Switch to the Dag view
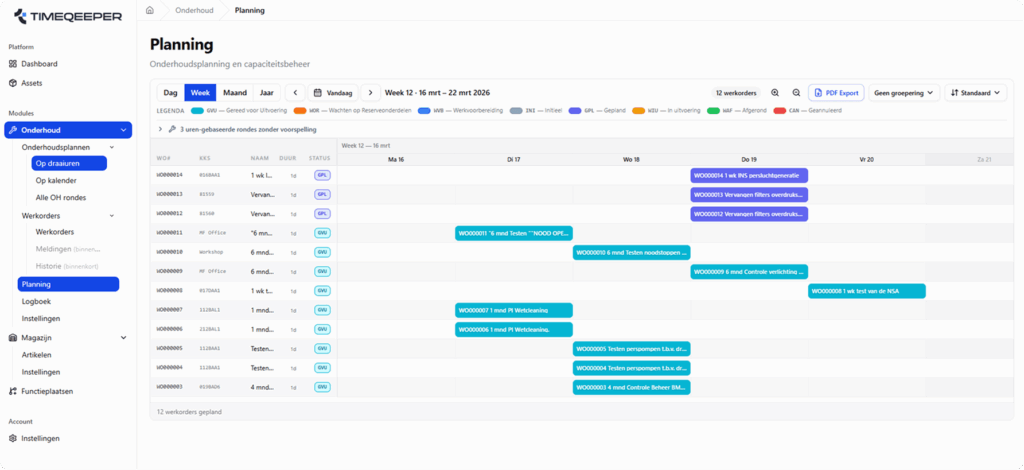This screenshot has width=1024, height=470. click(170, 93)
